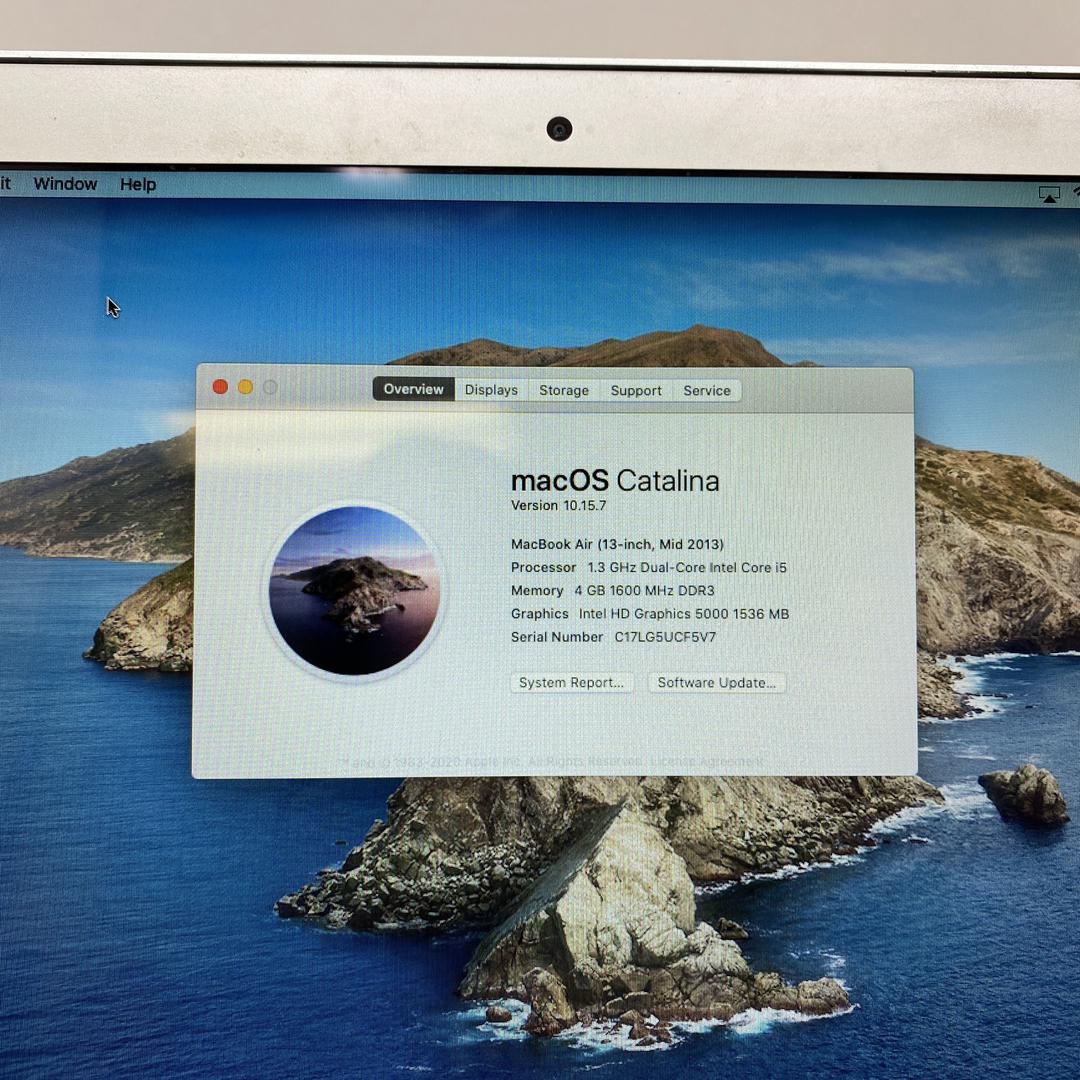
Task: Switch to the Displays tab
Action: coord(491,390)
